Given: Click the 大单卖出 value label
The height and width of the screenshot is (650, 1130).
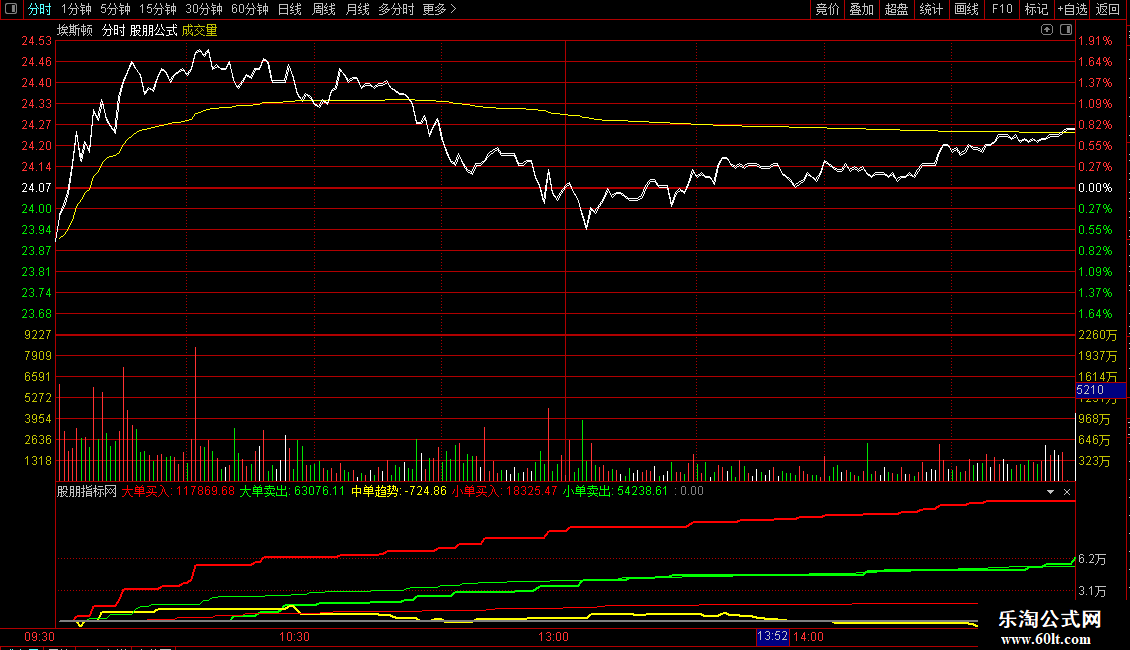Looking at the screenshot, I should pyautogui.click(x=292, y=491).
